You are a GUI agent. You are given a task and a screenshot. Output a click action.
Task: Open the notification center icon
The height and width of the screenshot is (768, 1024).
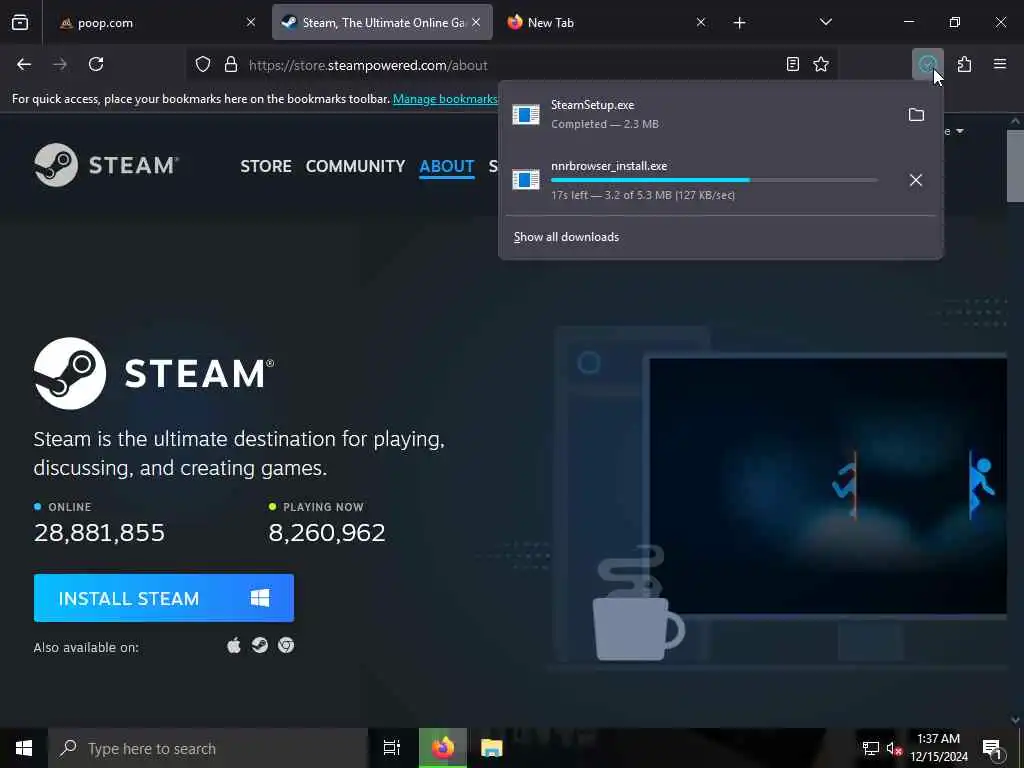[993, 748]
